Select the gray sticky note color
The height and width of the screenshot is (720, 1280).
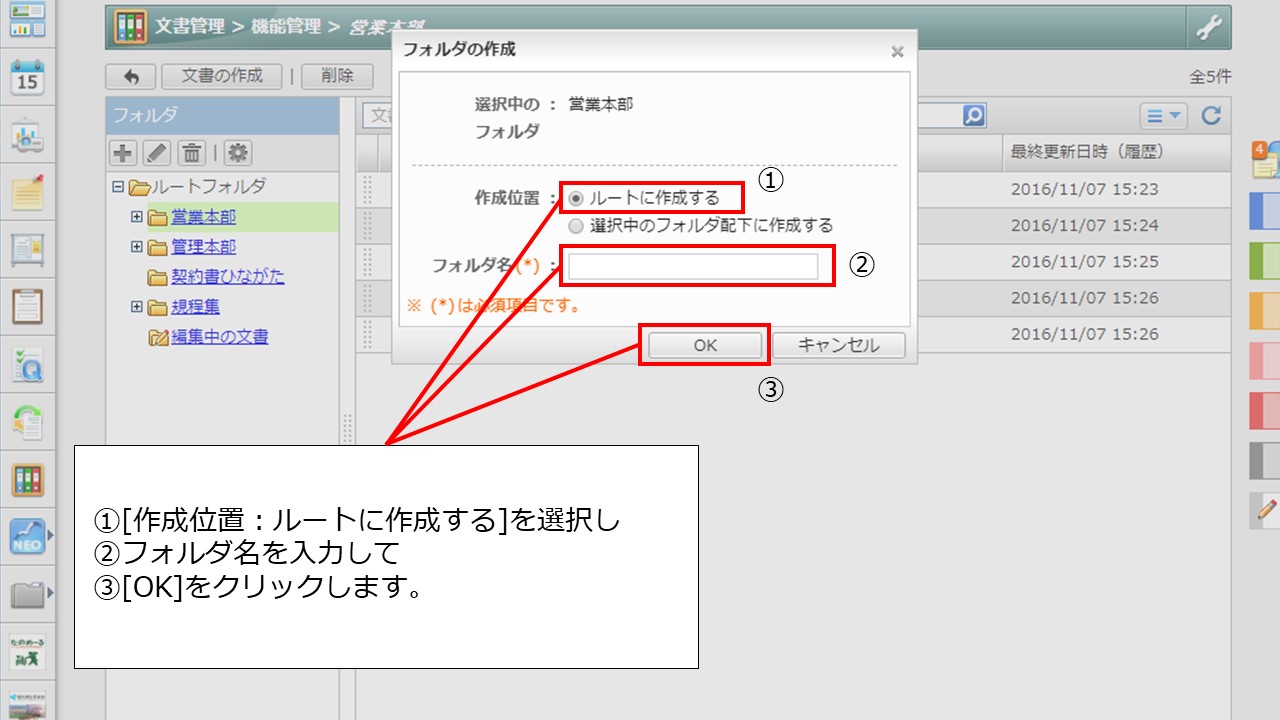click(x=1265, y=460)
